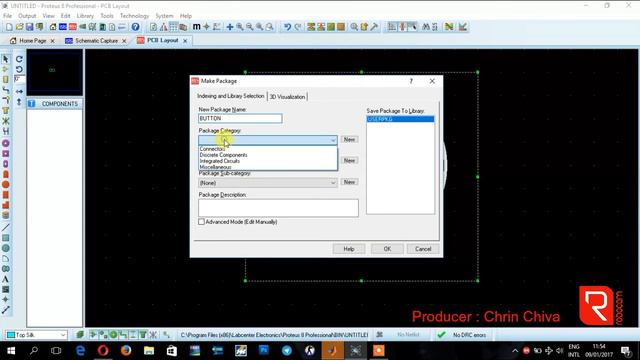Open Opera browser from the taskbar
Image resolution: width=640 pixels, height=360 pixels.
(x=103, y=351)
